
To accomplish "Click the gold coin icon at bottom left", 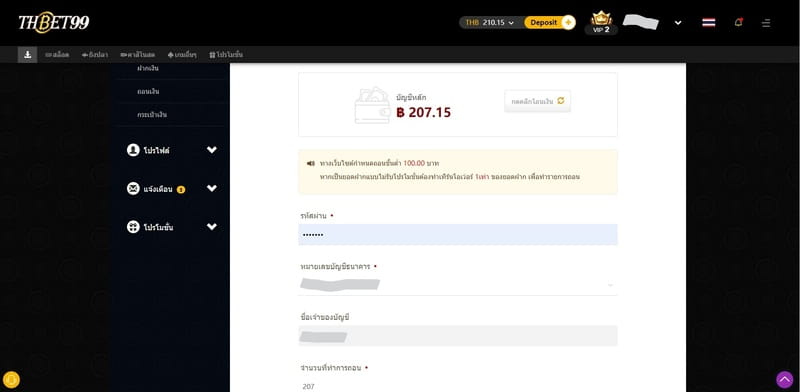I will (x=11, y=380).
